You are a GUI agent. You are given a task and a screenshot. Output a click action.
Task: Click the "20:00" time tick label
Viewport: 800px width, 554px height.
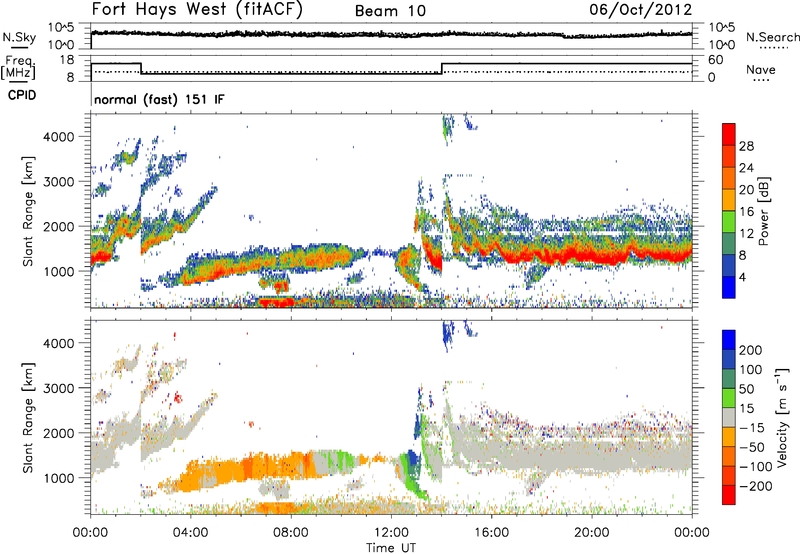point(591,533)
